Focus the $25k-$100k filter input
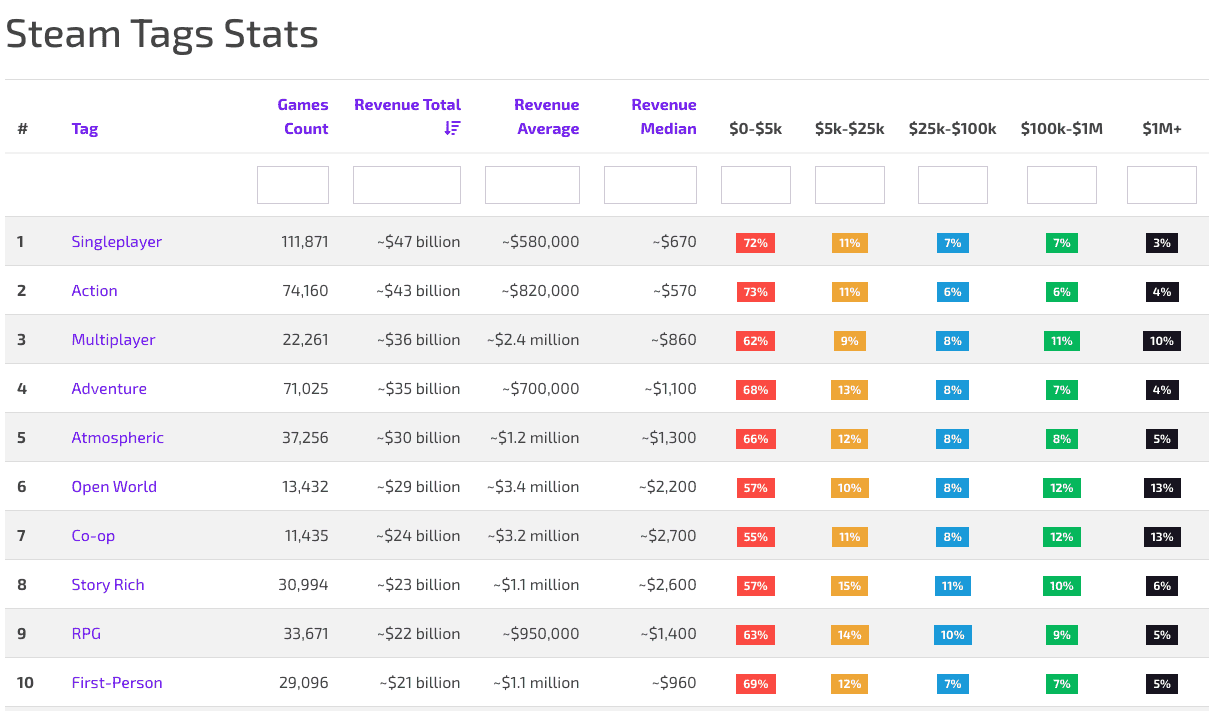Viewport: 1216px width, 711px height. click(x=953, y=185)
